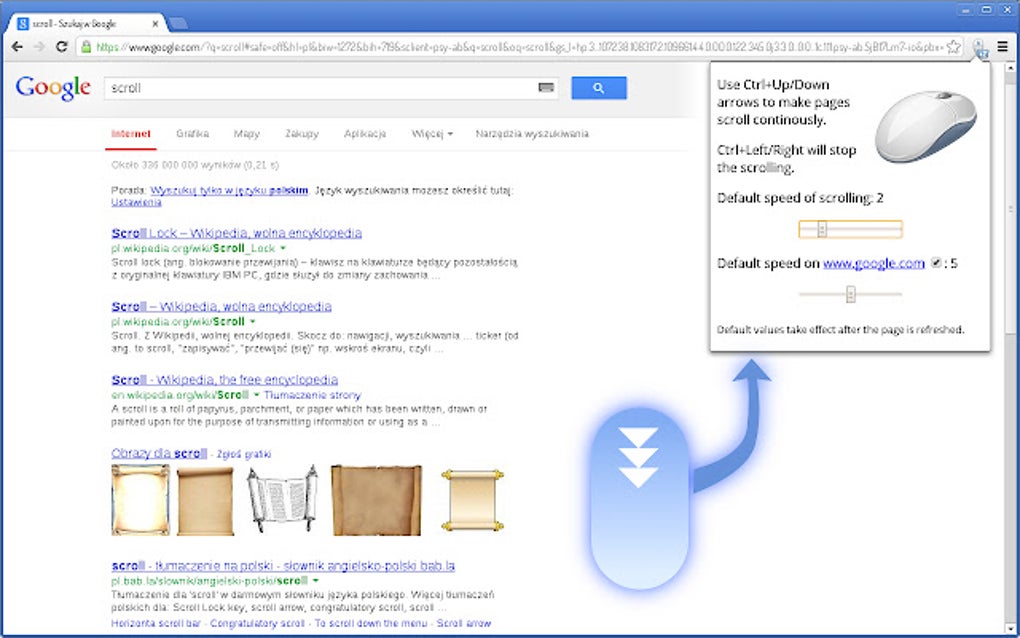Open the Scroll extension popup icon
Viewport: 1020px width, 638px height.
point(979,46)
